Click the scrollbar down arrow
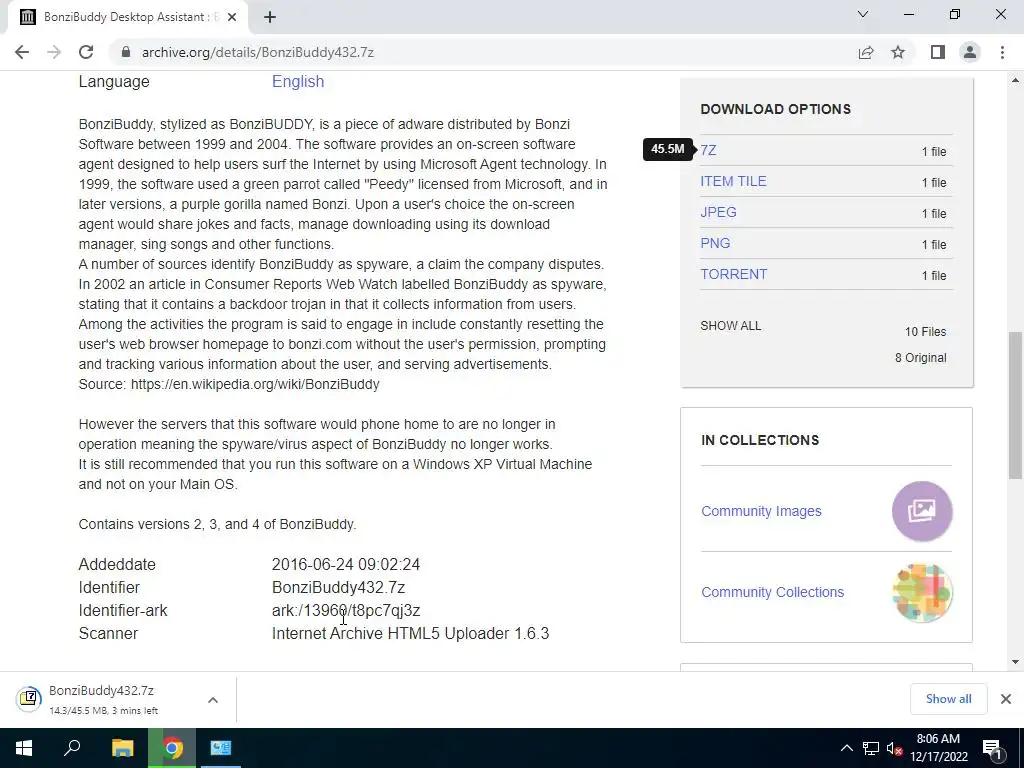The width and height of the screenshot is (1024, 768). pos(1015,662)
